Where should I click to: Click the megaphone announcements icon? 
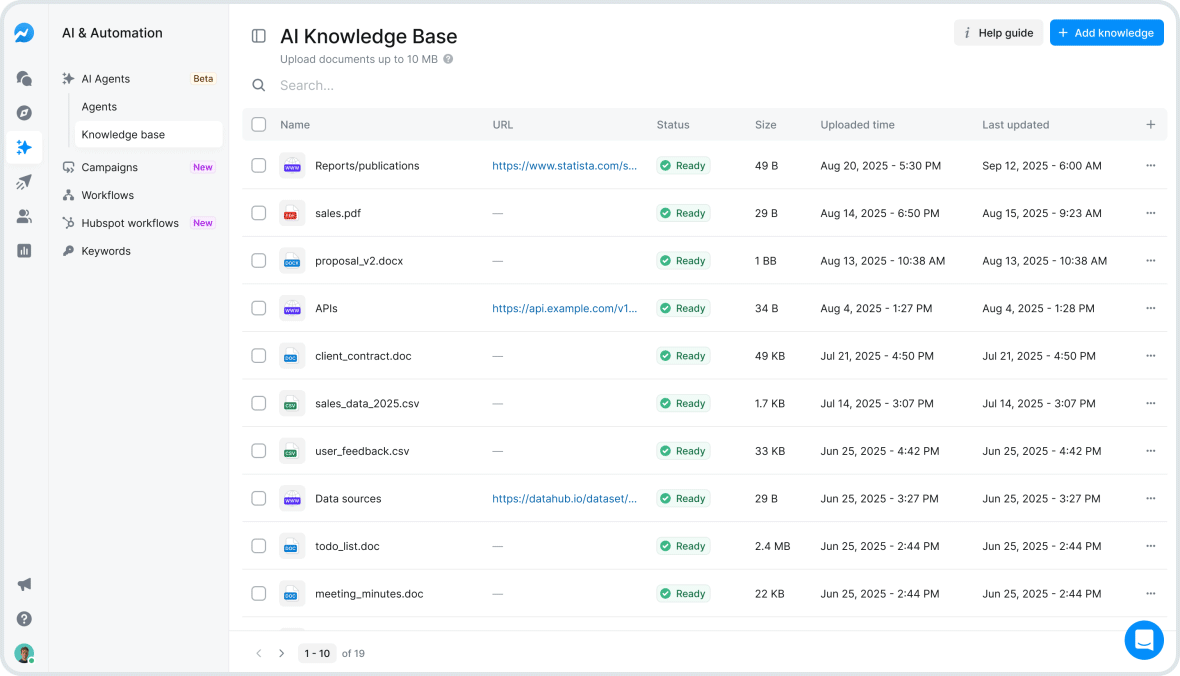23,584
